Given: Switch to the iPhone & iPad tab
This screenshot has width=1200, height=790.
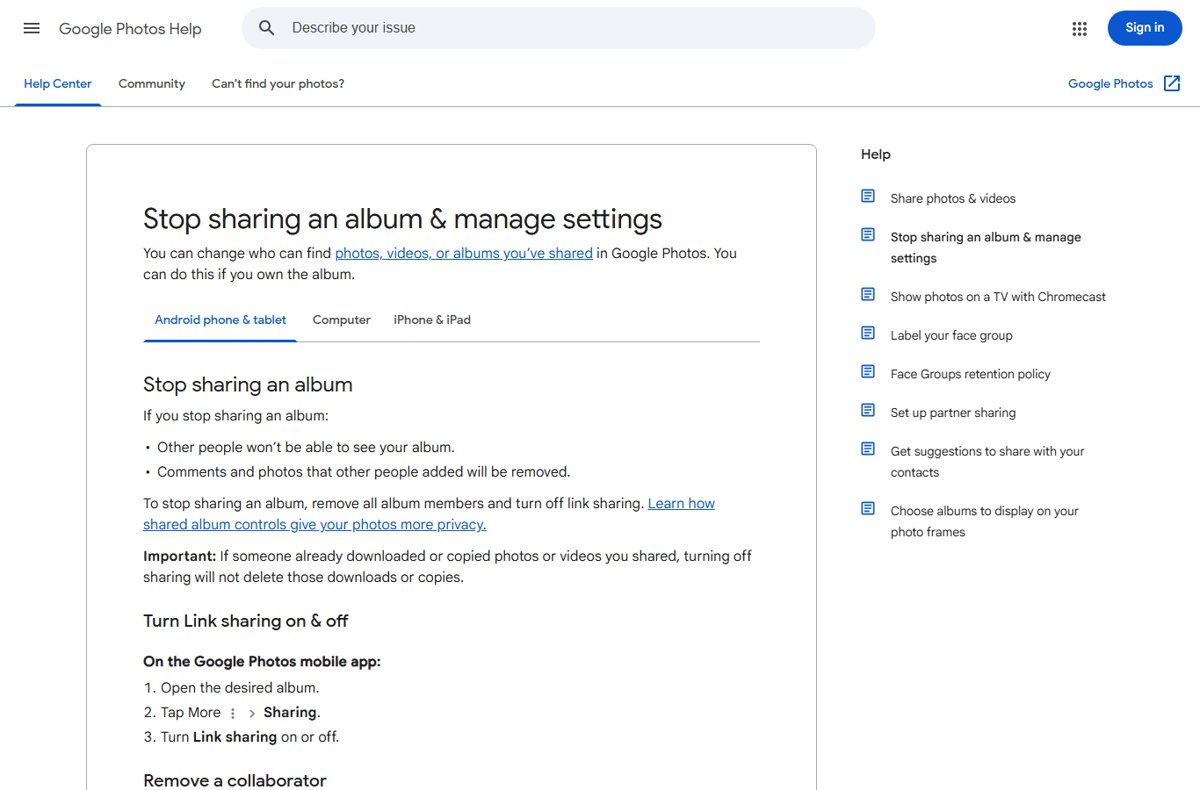Looking at the screenshot, I should pyautogui.click(x=432, y=320).
